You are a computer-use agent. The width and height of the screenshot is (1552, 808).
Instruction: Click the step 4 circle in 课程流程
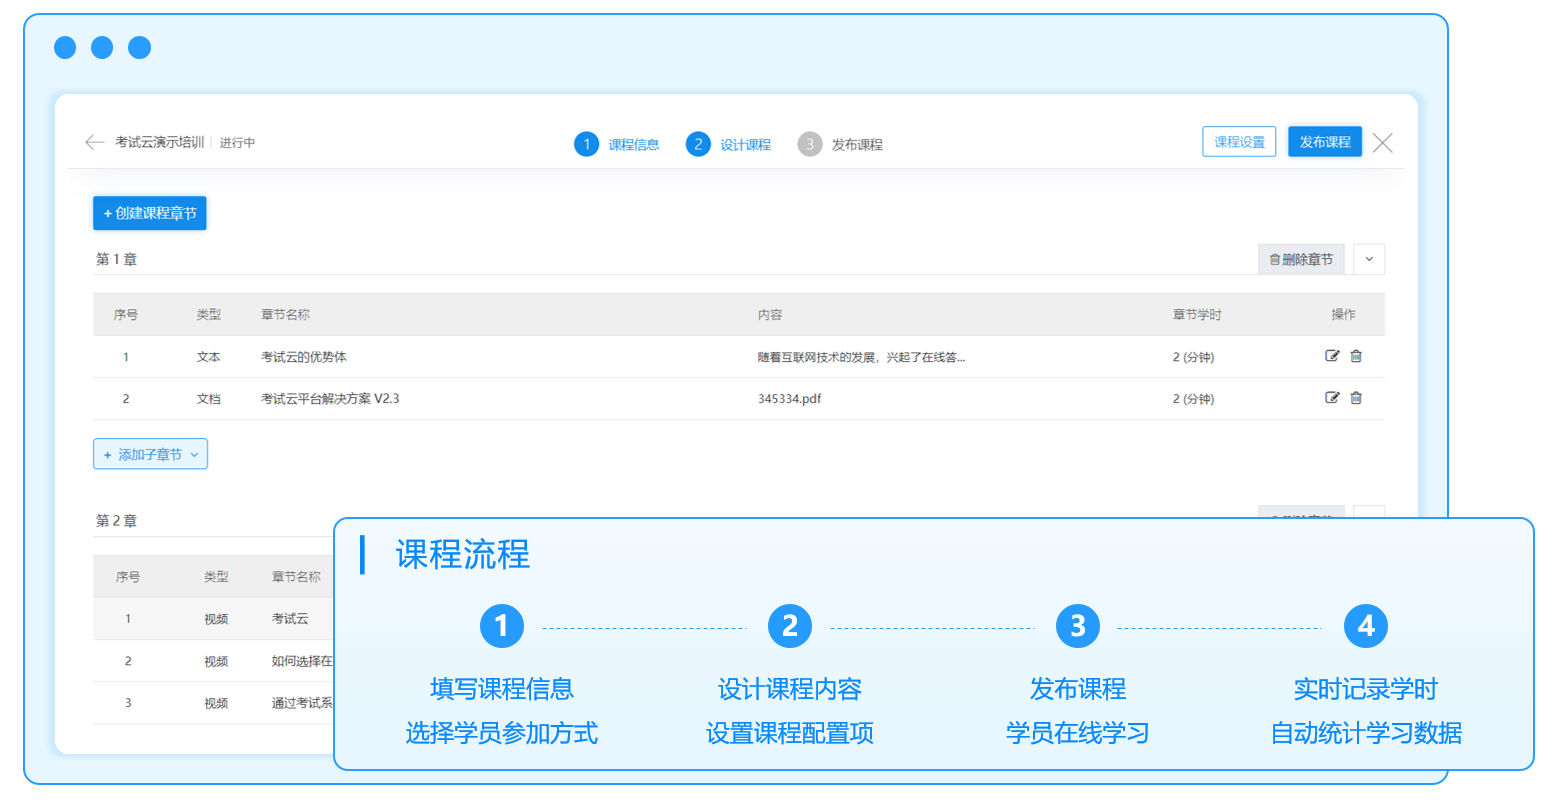(1365, 626)
